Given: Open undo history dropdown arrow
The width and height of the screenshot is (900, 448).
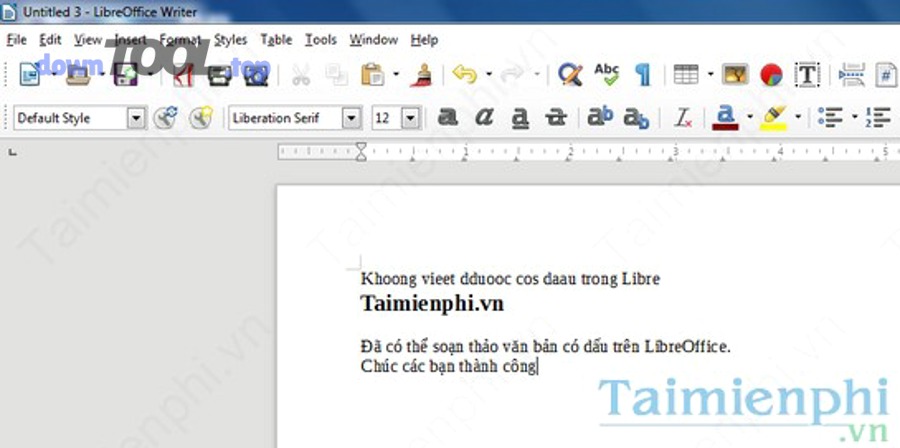Looking at the screenshot, I should pos(488,74).
